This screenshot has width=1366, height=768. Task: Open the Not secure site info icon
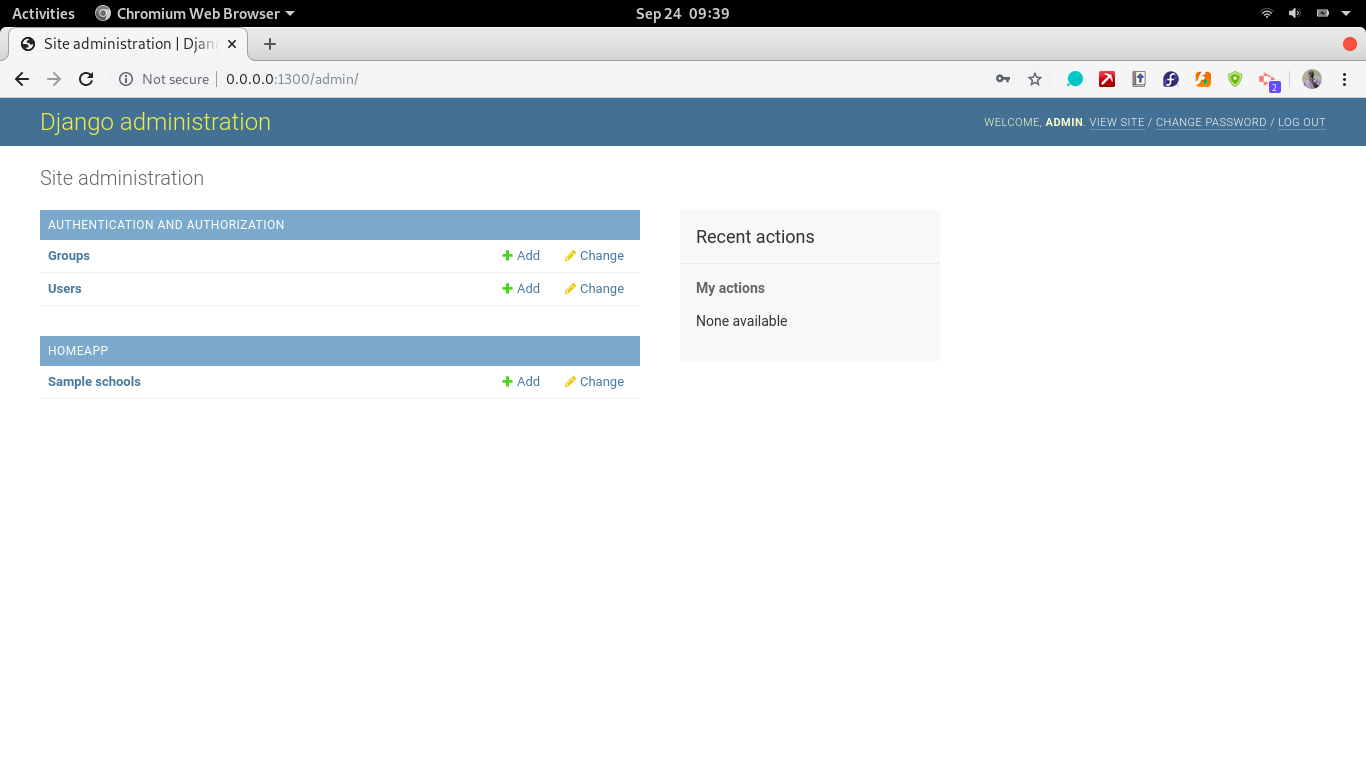coord(126,79)
